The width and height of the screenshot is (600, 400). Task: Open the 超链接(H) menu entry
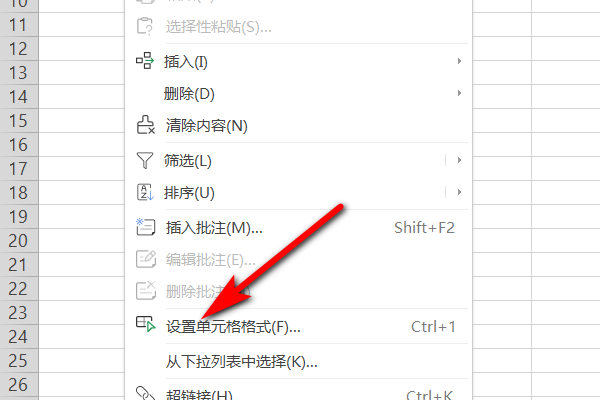[x=298, y=392]
